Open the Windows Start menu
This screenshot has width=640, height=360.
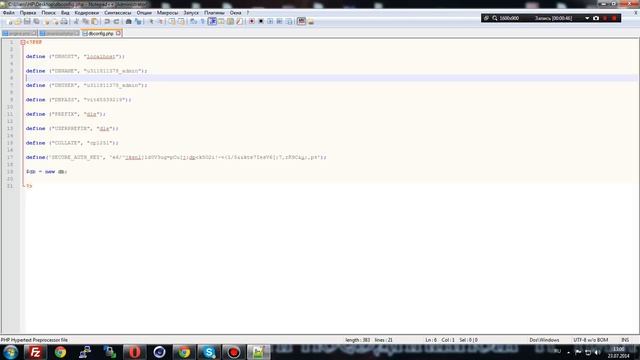10,352
